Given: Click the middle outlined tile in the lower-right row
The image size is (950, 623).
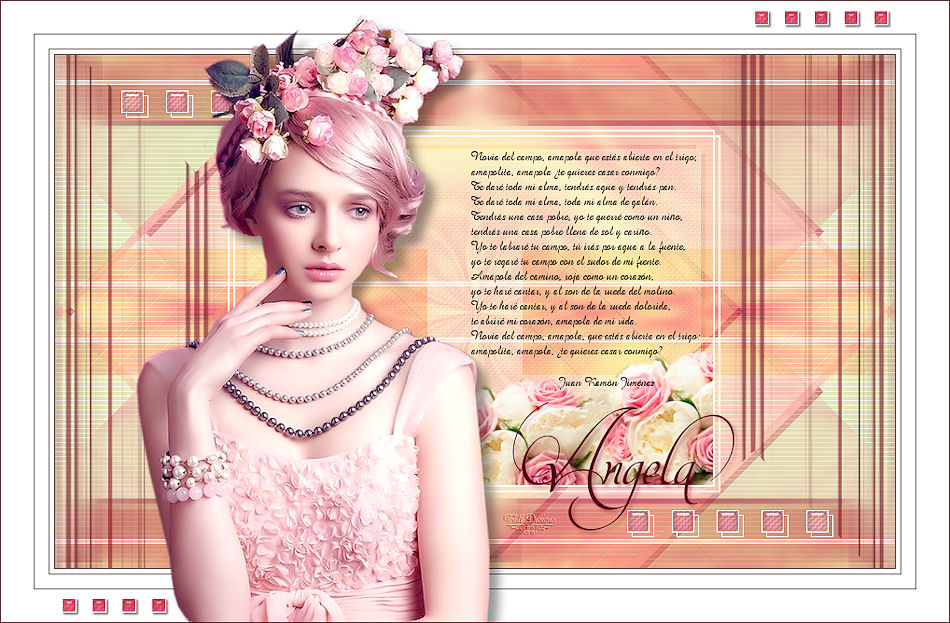Looking at the screenshot, I should [729, 522].
